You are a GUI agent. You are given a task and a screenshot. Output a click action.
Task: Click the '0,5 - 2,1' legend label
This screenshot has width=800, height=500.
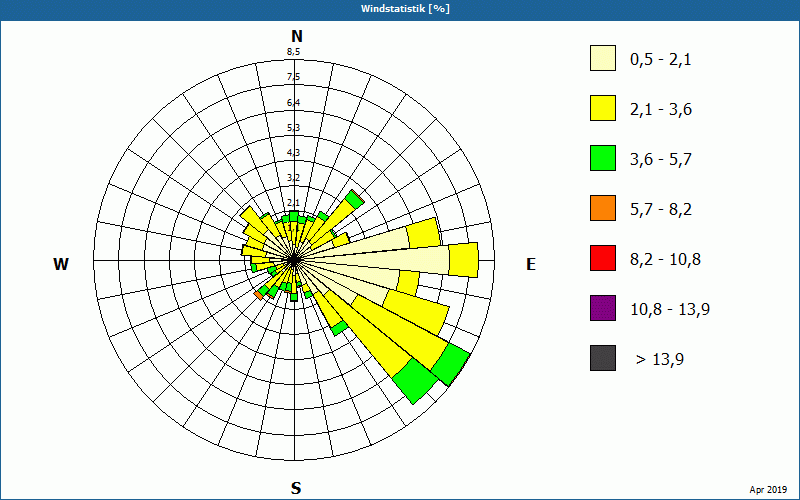point(661,60)
